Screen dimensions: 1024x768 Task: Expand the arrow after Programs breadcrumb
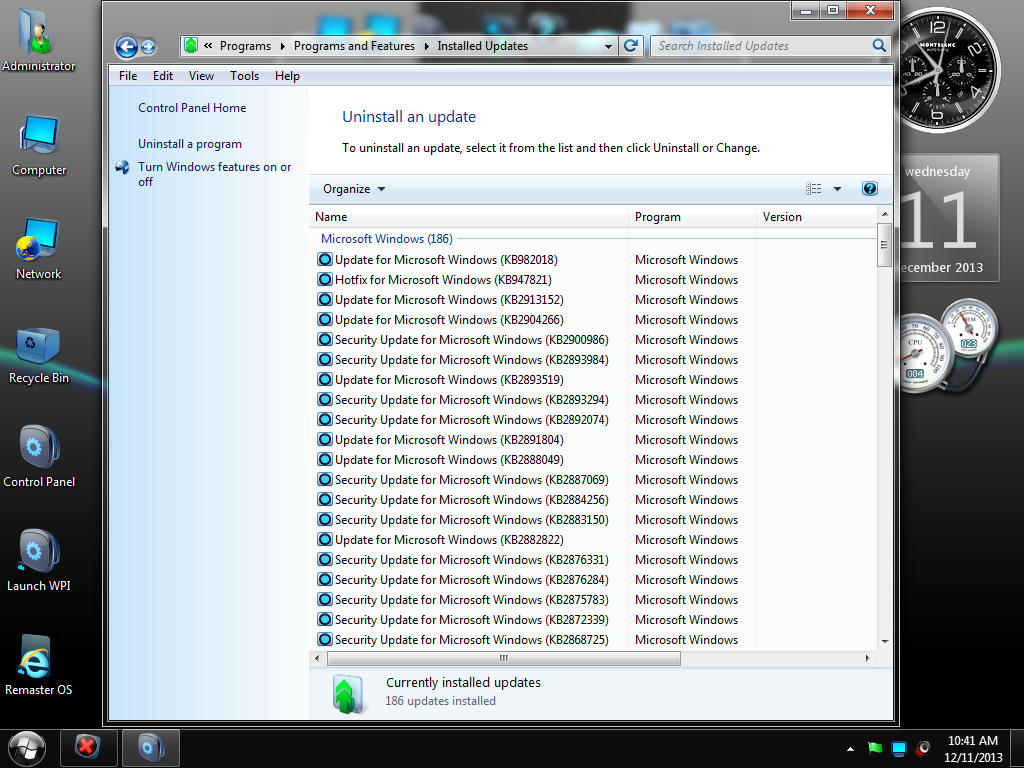click(282, 46)
